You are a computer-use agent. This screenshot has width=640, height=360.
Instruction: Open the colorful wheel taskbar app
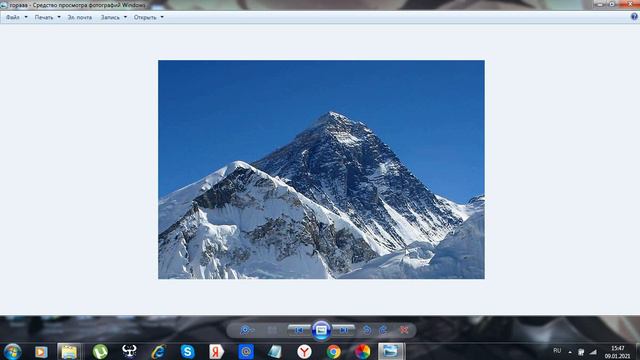(x=362, y=352)
